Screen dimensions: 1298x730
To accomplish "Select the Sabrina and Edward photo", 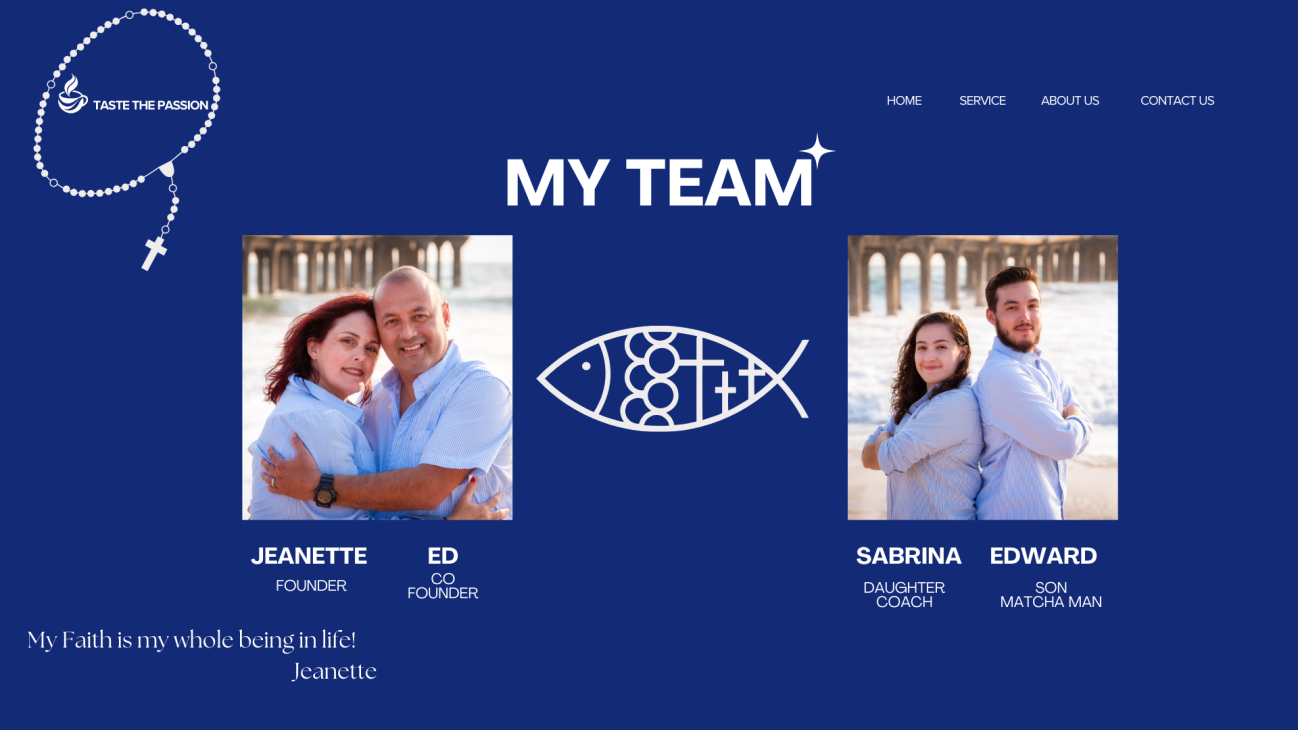I will click(x=983, y=377).
